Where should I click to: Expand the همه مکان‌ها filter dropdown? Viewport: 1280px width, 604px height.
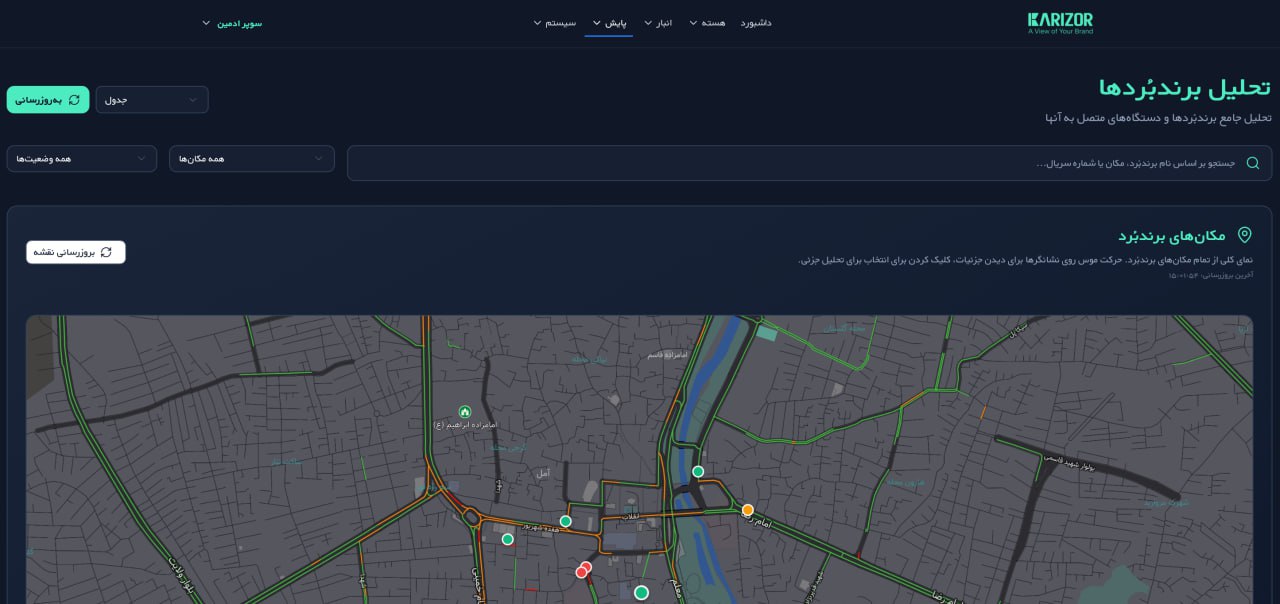point(252,159)
